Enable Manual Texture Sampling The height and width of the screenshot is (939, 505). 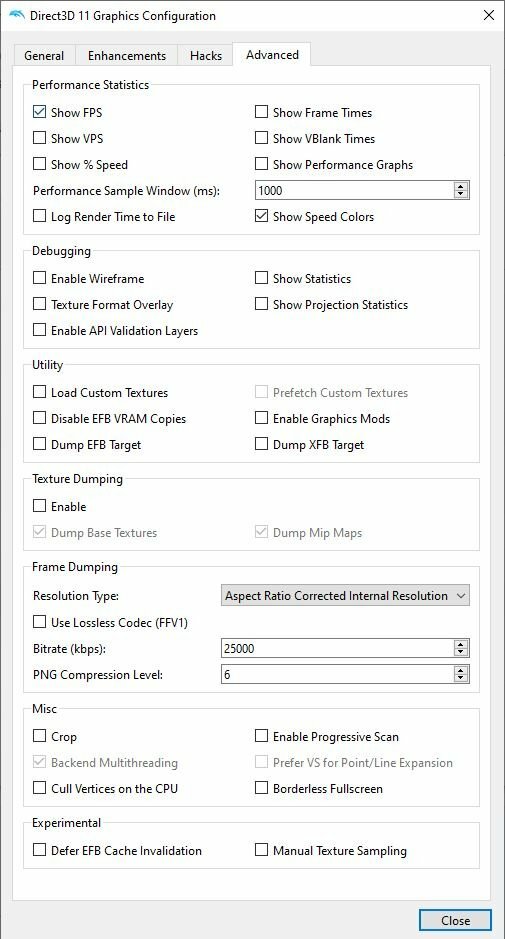pyautogui.click(x=261, y=850)
